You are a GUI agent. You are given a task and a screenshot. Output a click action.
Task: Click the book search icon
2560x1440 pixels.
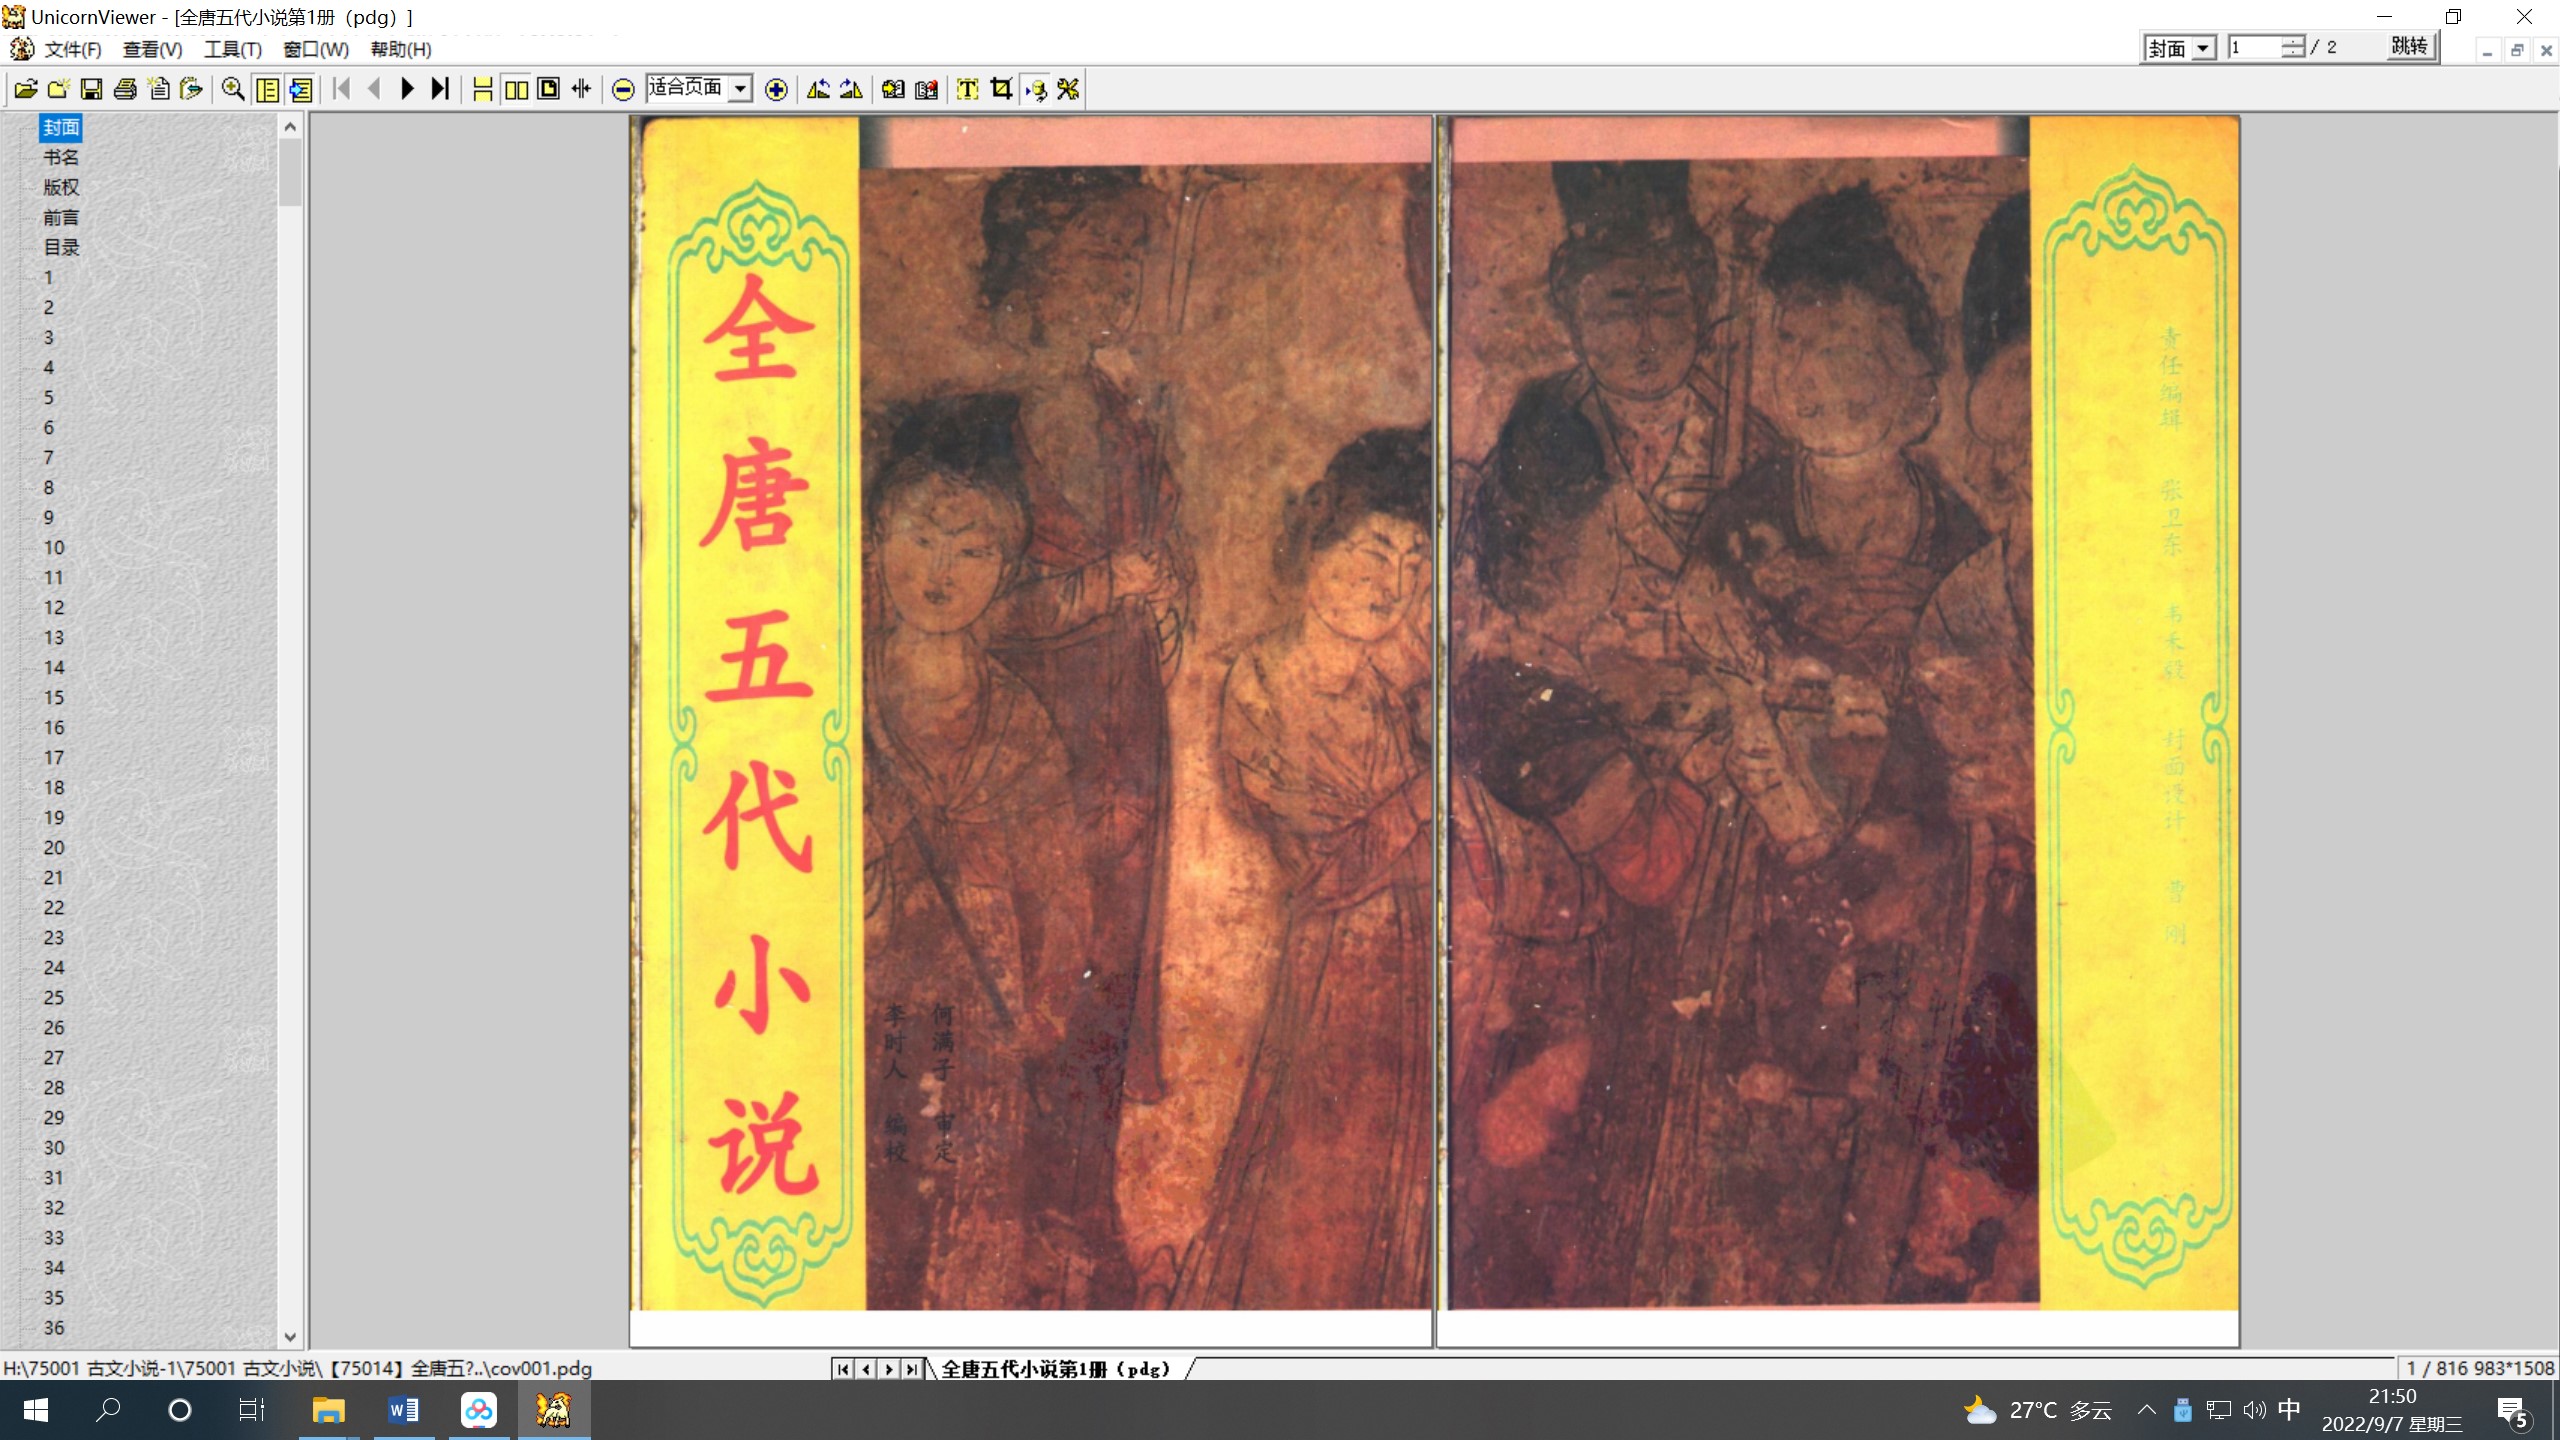click(893, 89)
